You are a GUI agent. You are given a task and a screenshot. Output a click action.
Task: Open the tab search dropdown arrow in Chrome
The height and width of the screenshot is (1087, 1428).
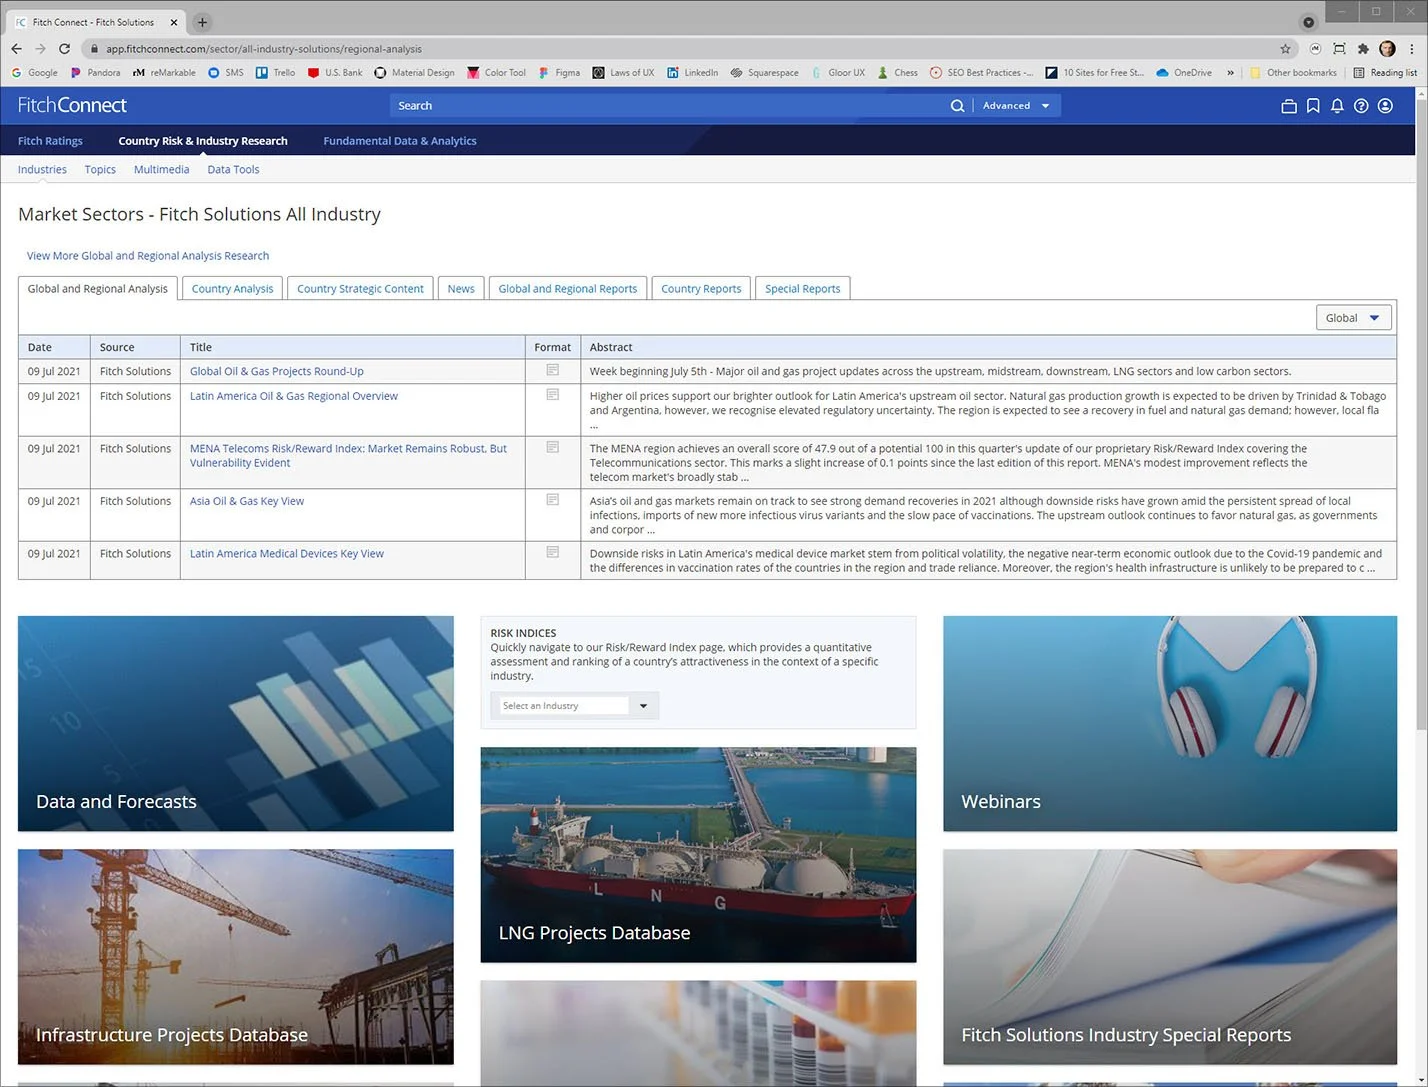1308,22
